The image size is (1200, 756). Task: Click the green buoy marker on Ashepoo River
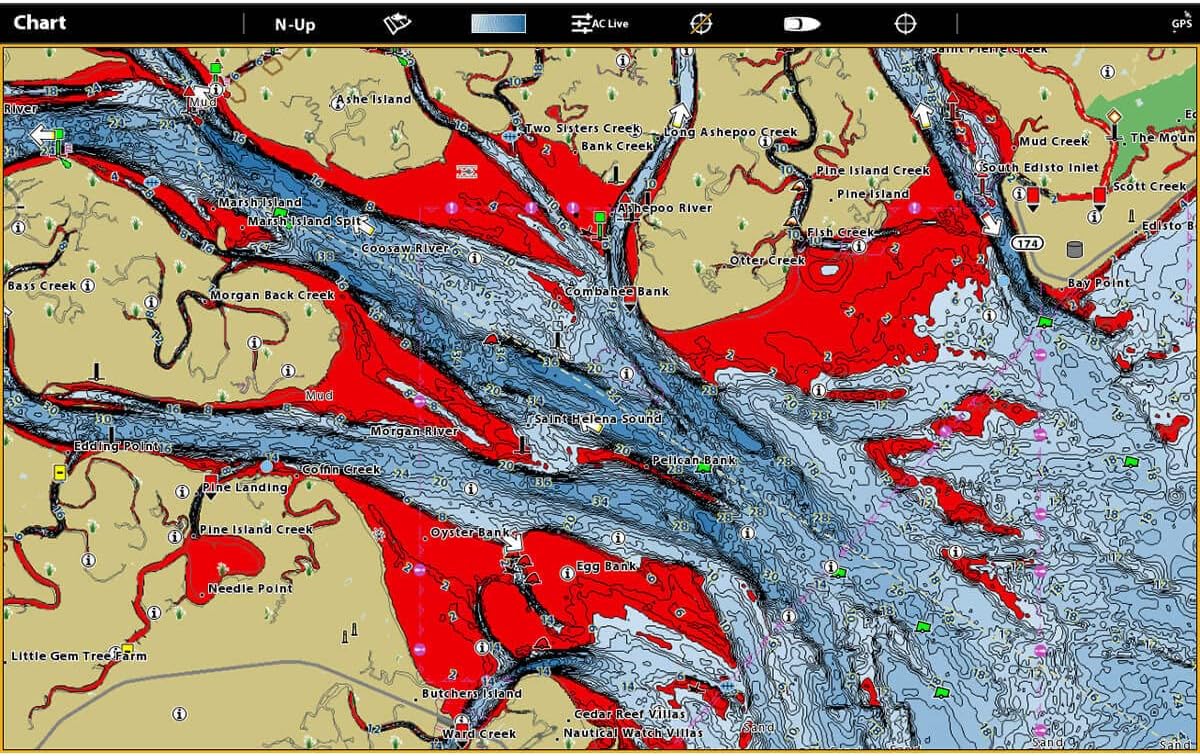[x=600, y=216]
